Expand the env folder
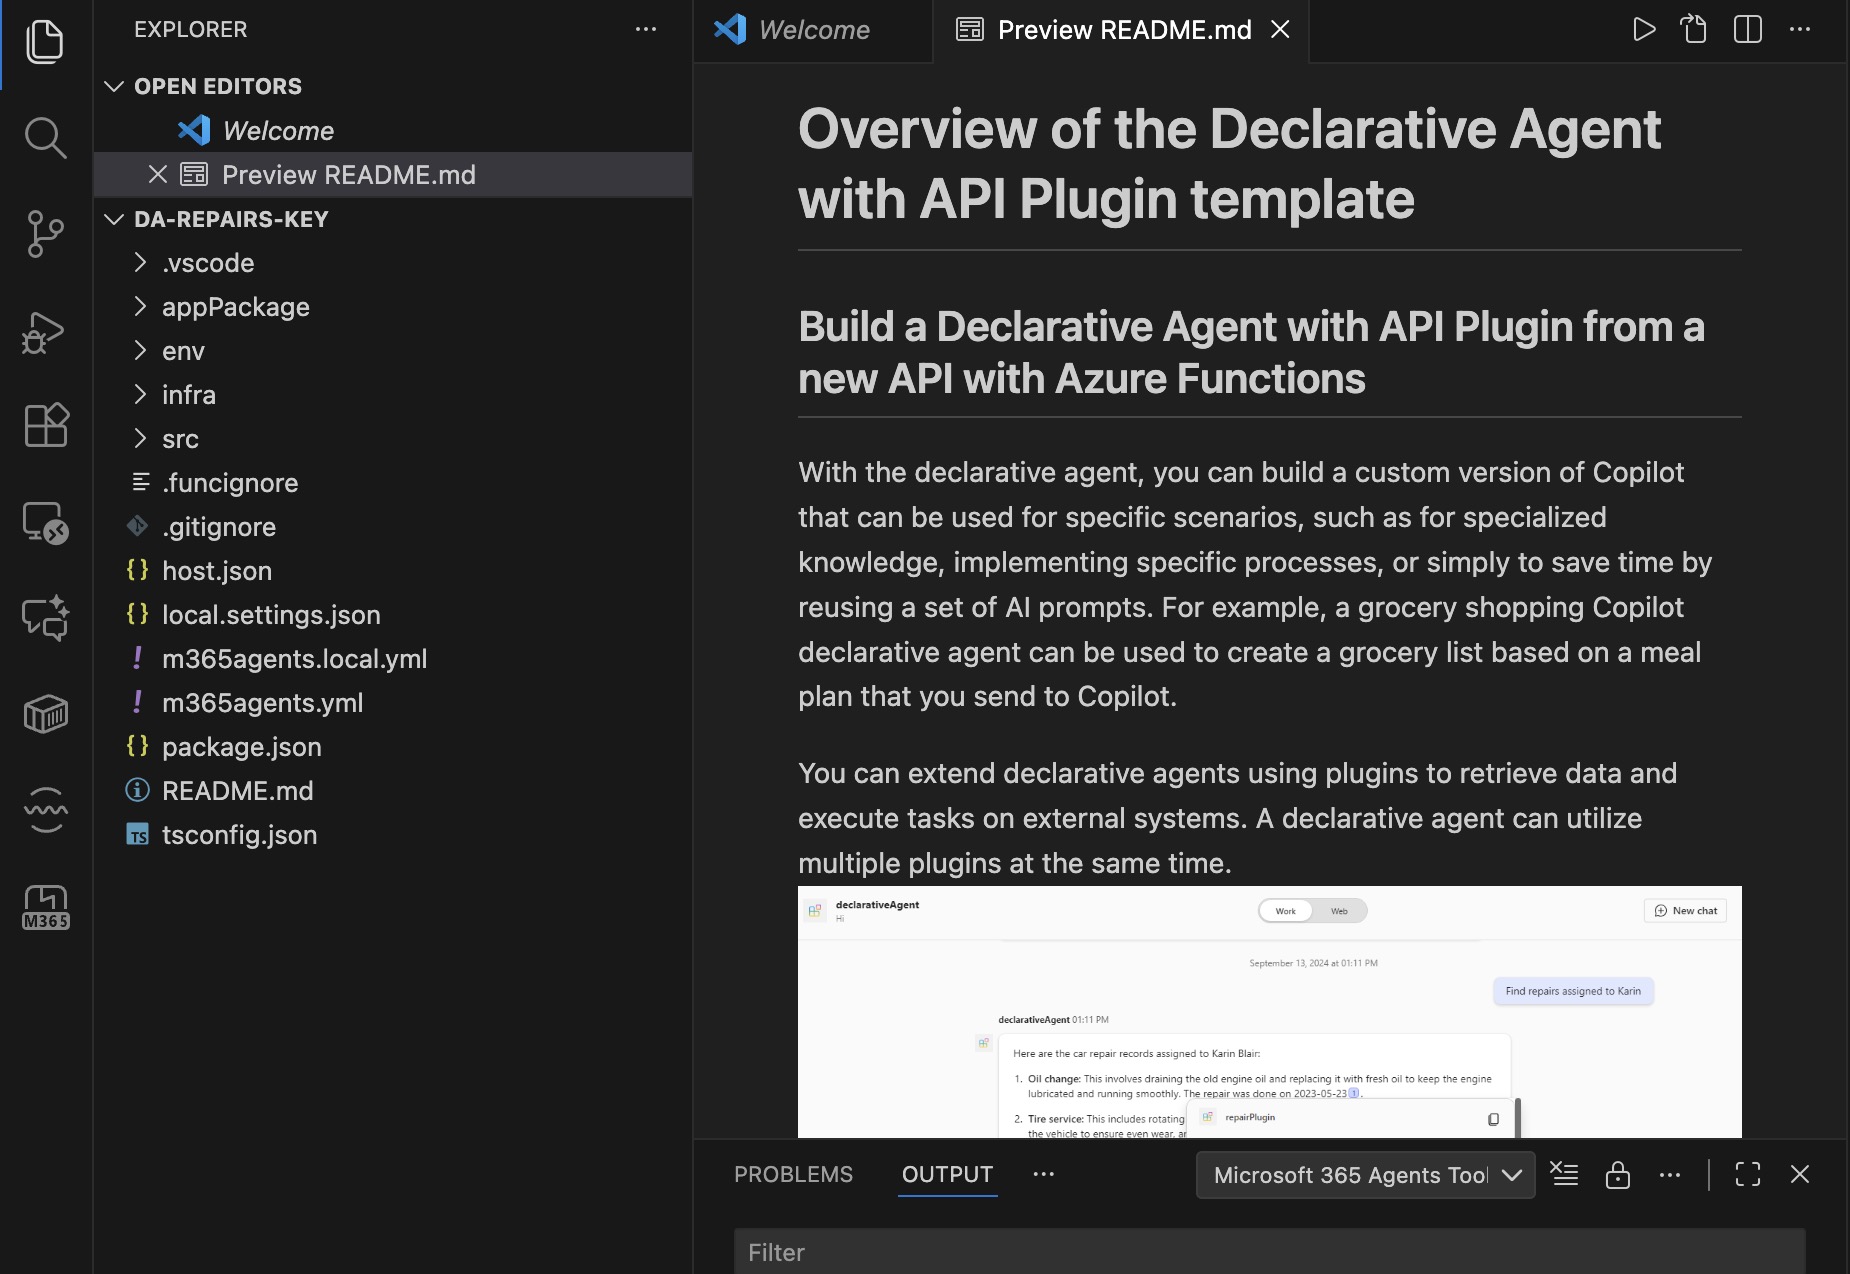Viewport: 1850px width, 1274px height. [140, 351]
